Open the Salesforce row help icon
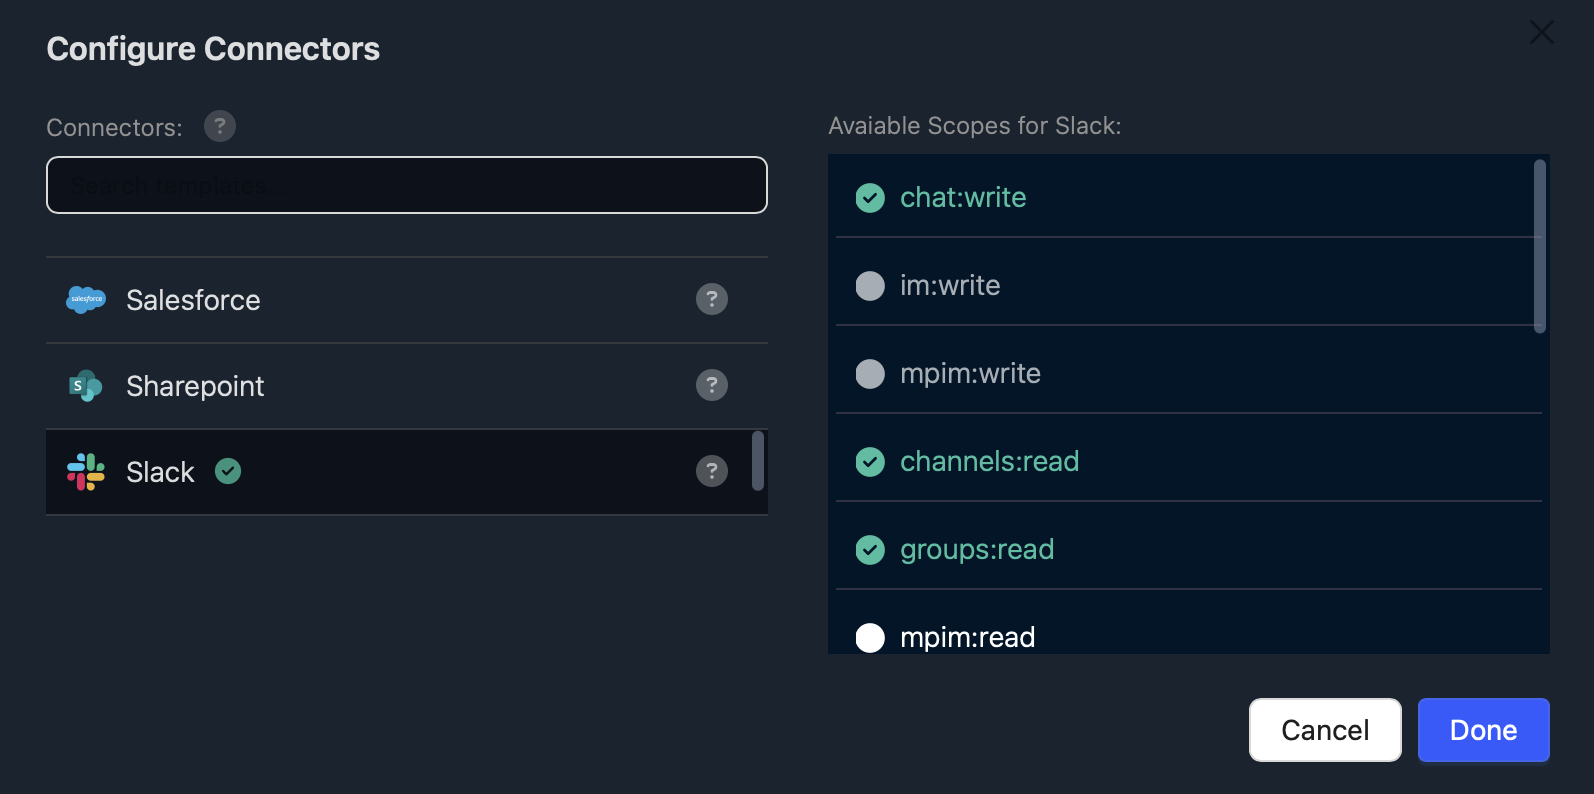Image resolution: width=1594 pixels, height=794 pixels. point(711,299)
